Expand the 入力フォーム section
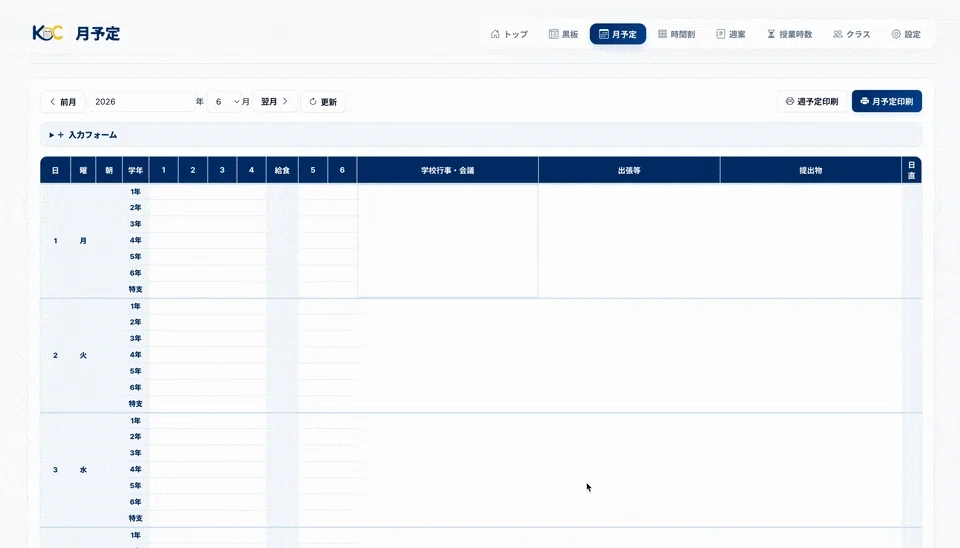 [481, 135]
